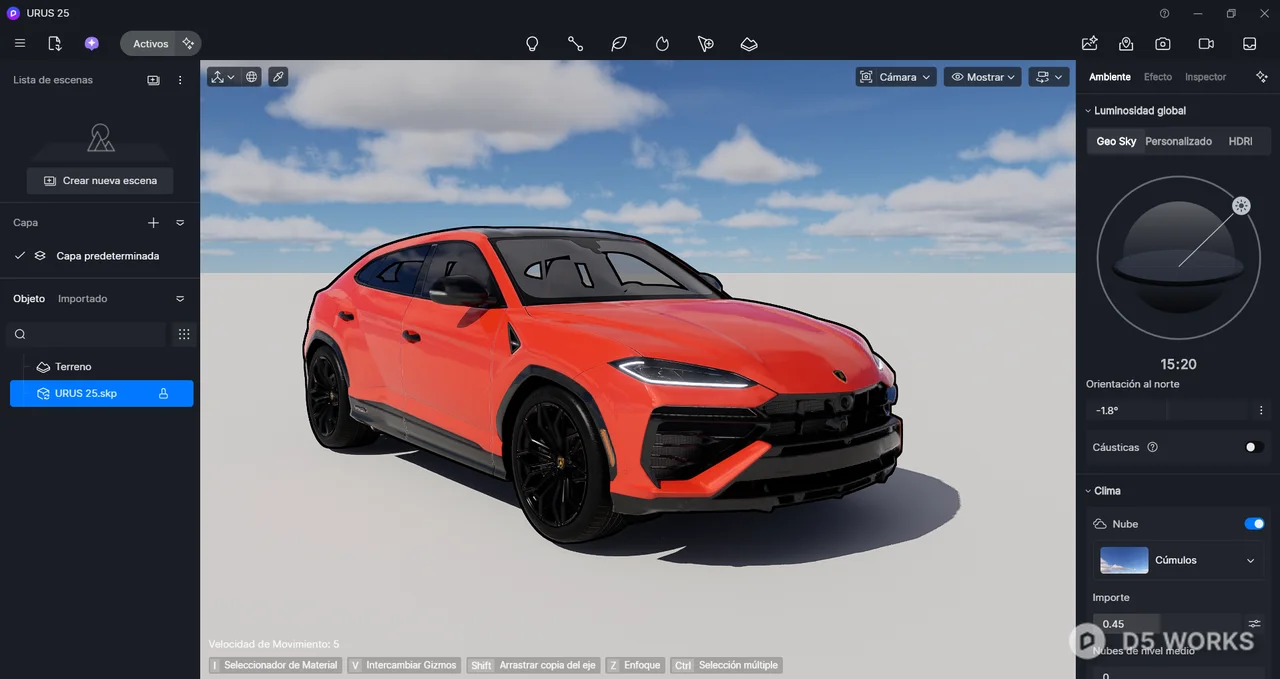This screenshot has width=1280, height=679.
Task: Open the move gizmo dropdown
Action: pos(223,77)
